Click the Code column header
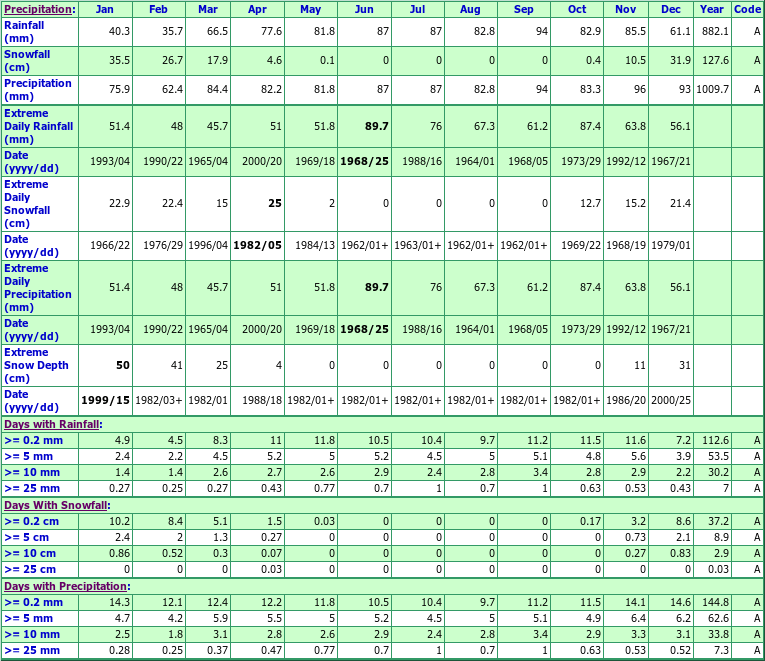Screen dimensions: 765x661 [x=747, y=9]
